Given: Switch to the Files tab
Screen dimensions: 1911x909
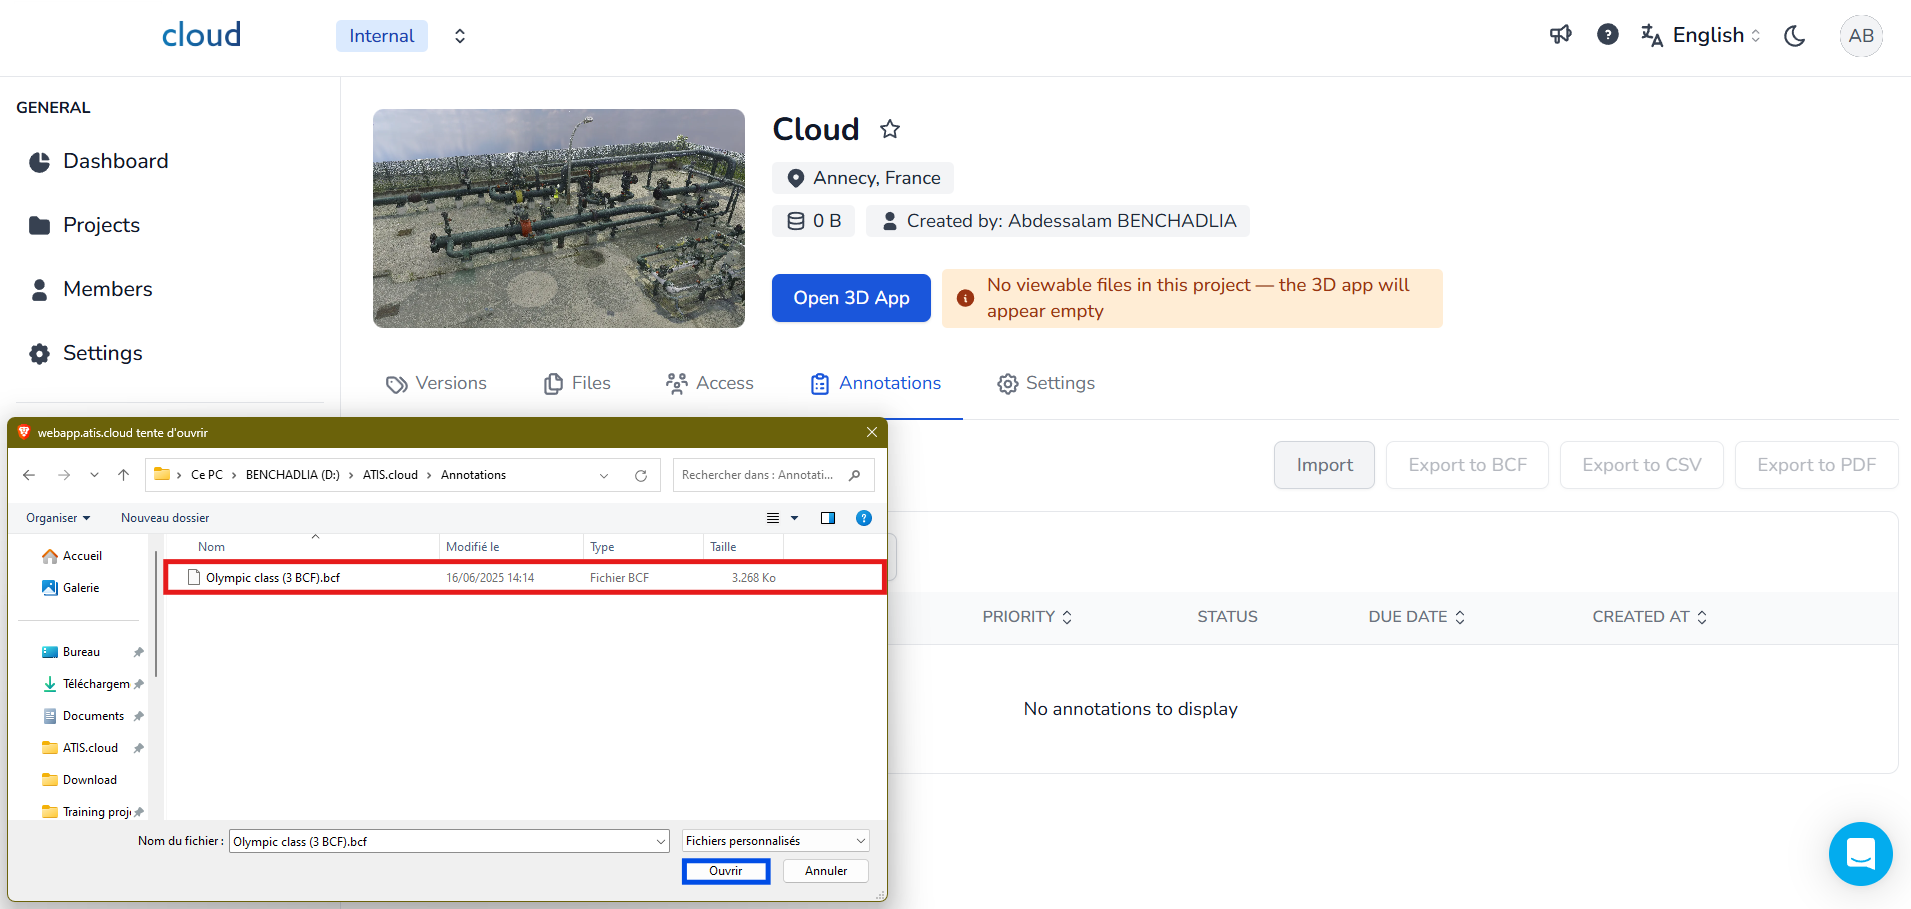Looking at the screenshot, I should (x=577, y=383).
